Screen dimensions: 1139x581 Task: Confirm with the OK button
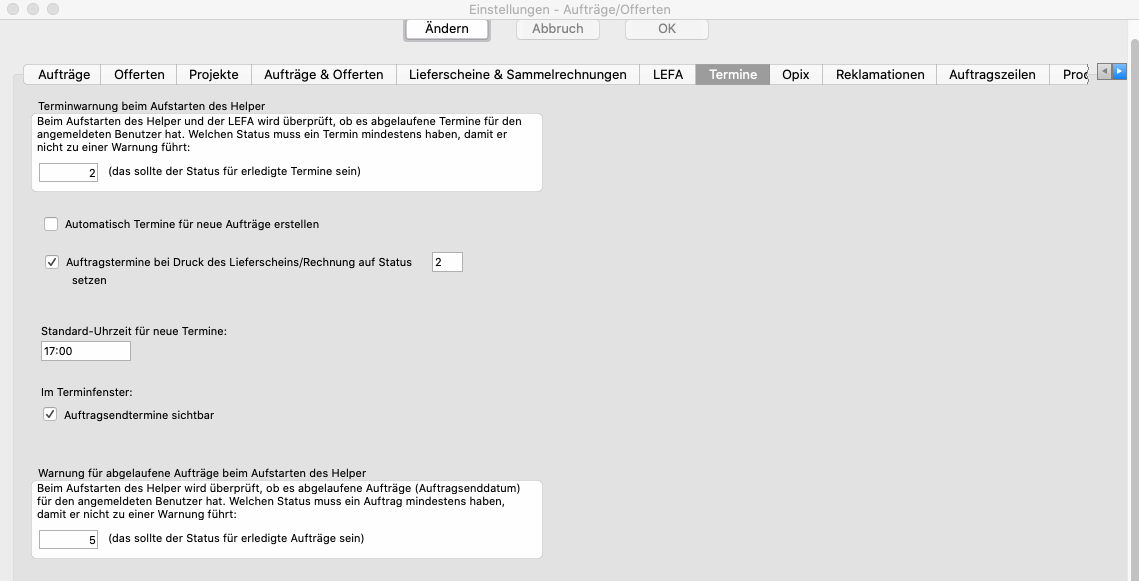pyautogui.click(x=667, y=29)
